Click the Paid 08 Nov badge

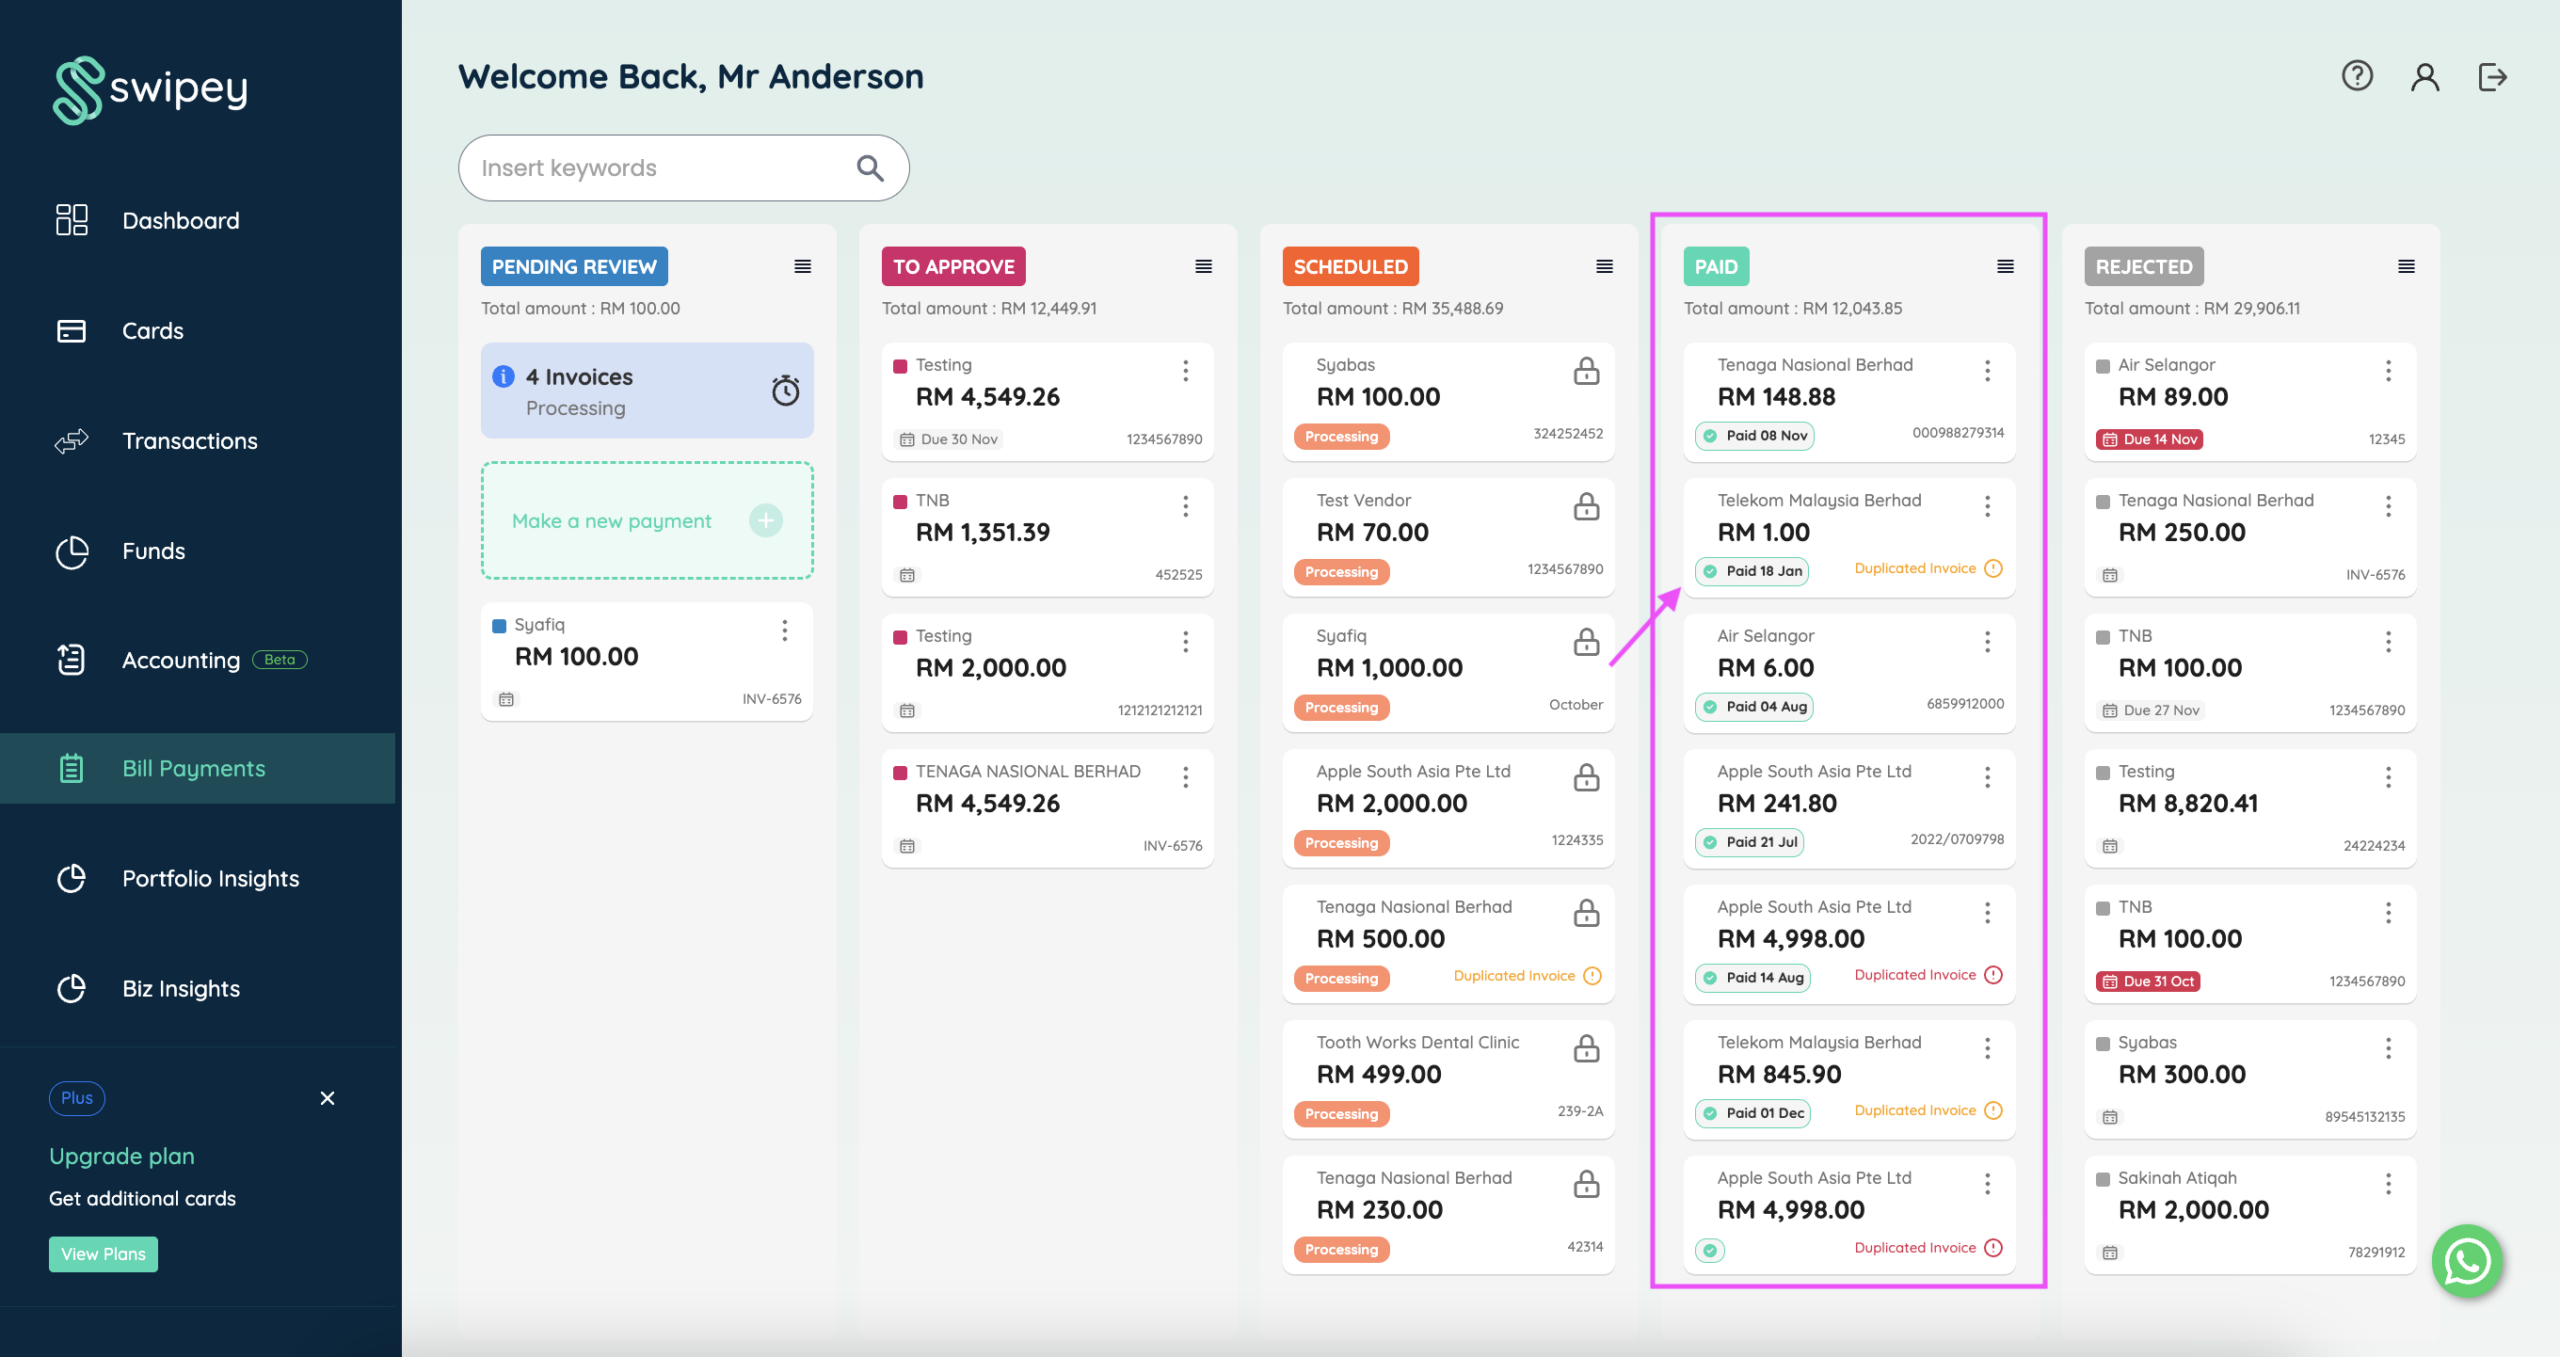(x=1755, y=435)
